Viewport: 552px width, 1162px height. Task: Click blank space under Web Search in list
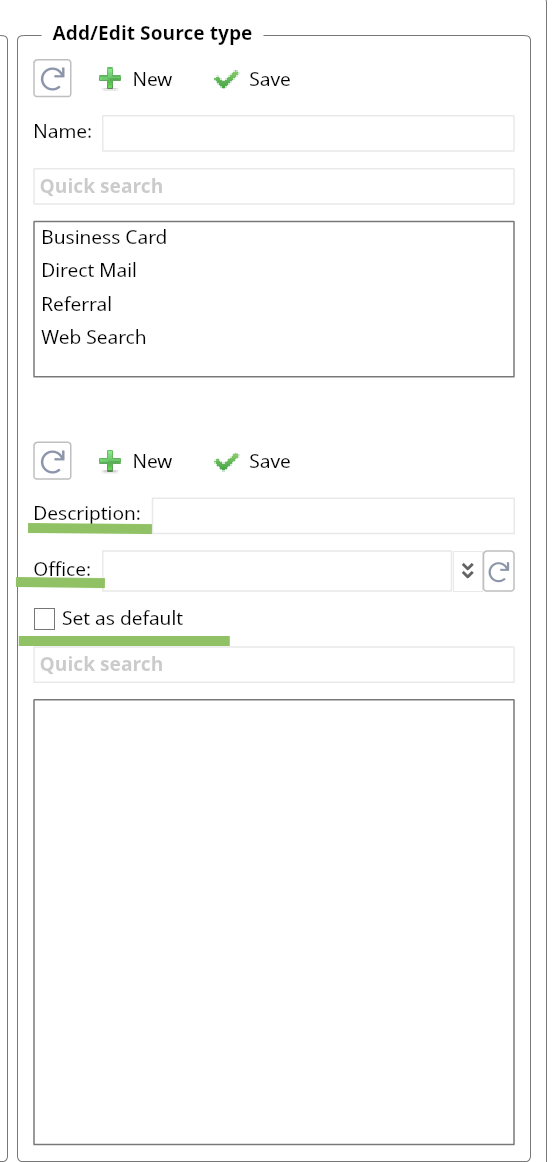coord(274,364)
